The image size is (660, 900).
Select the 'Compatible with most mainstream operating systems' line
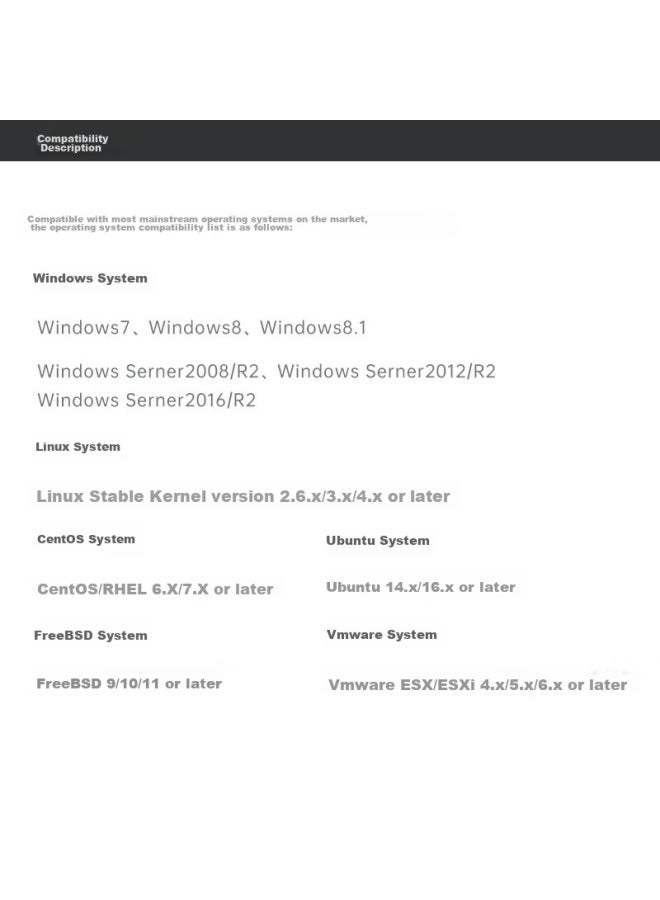(x=197, y=219)
